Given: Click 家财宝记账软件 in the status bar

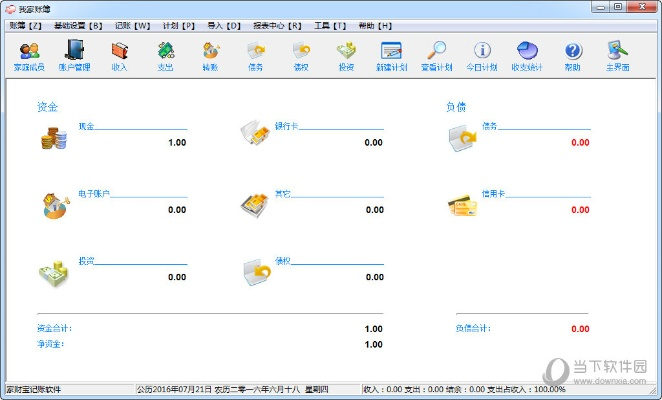Looking at the screenshot, I should (x=34, y=389).
